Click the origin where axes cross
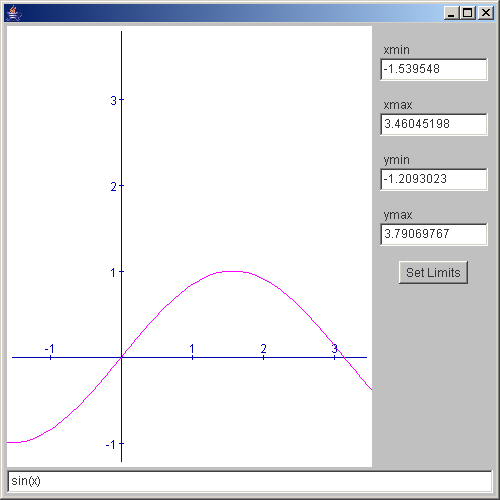 pos(121,357)
